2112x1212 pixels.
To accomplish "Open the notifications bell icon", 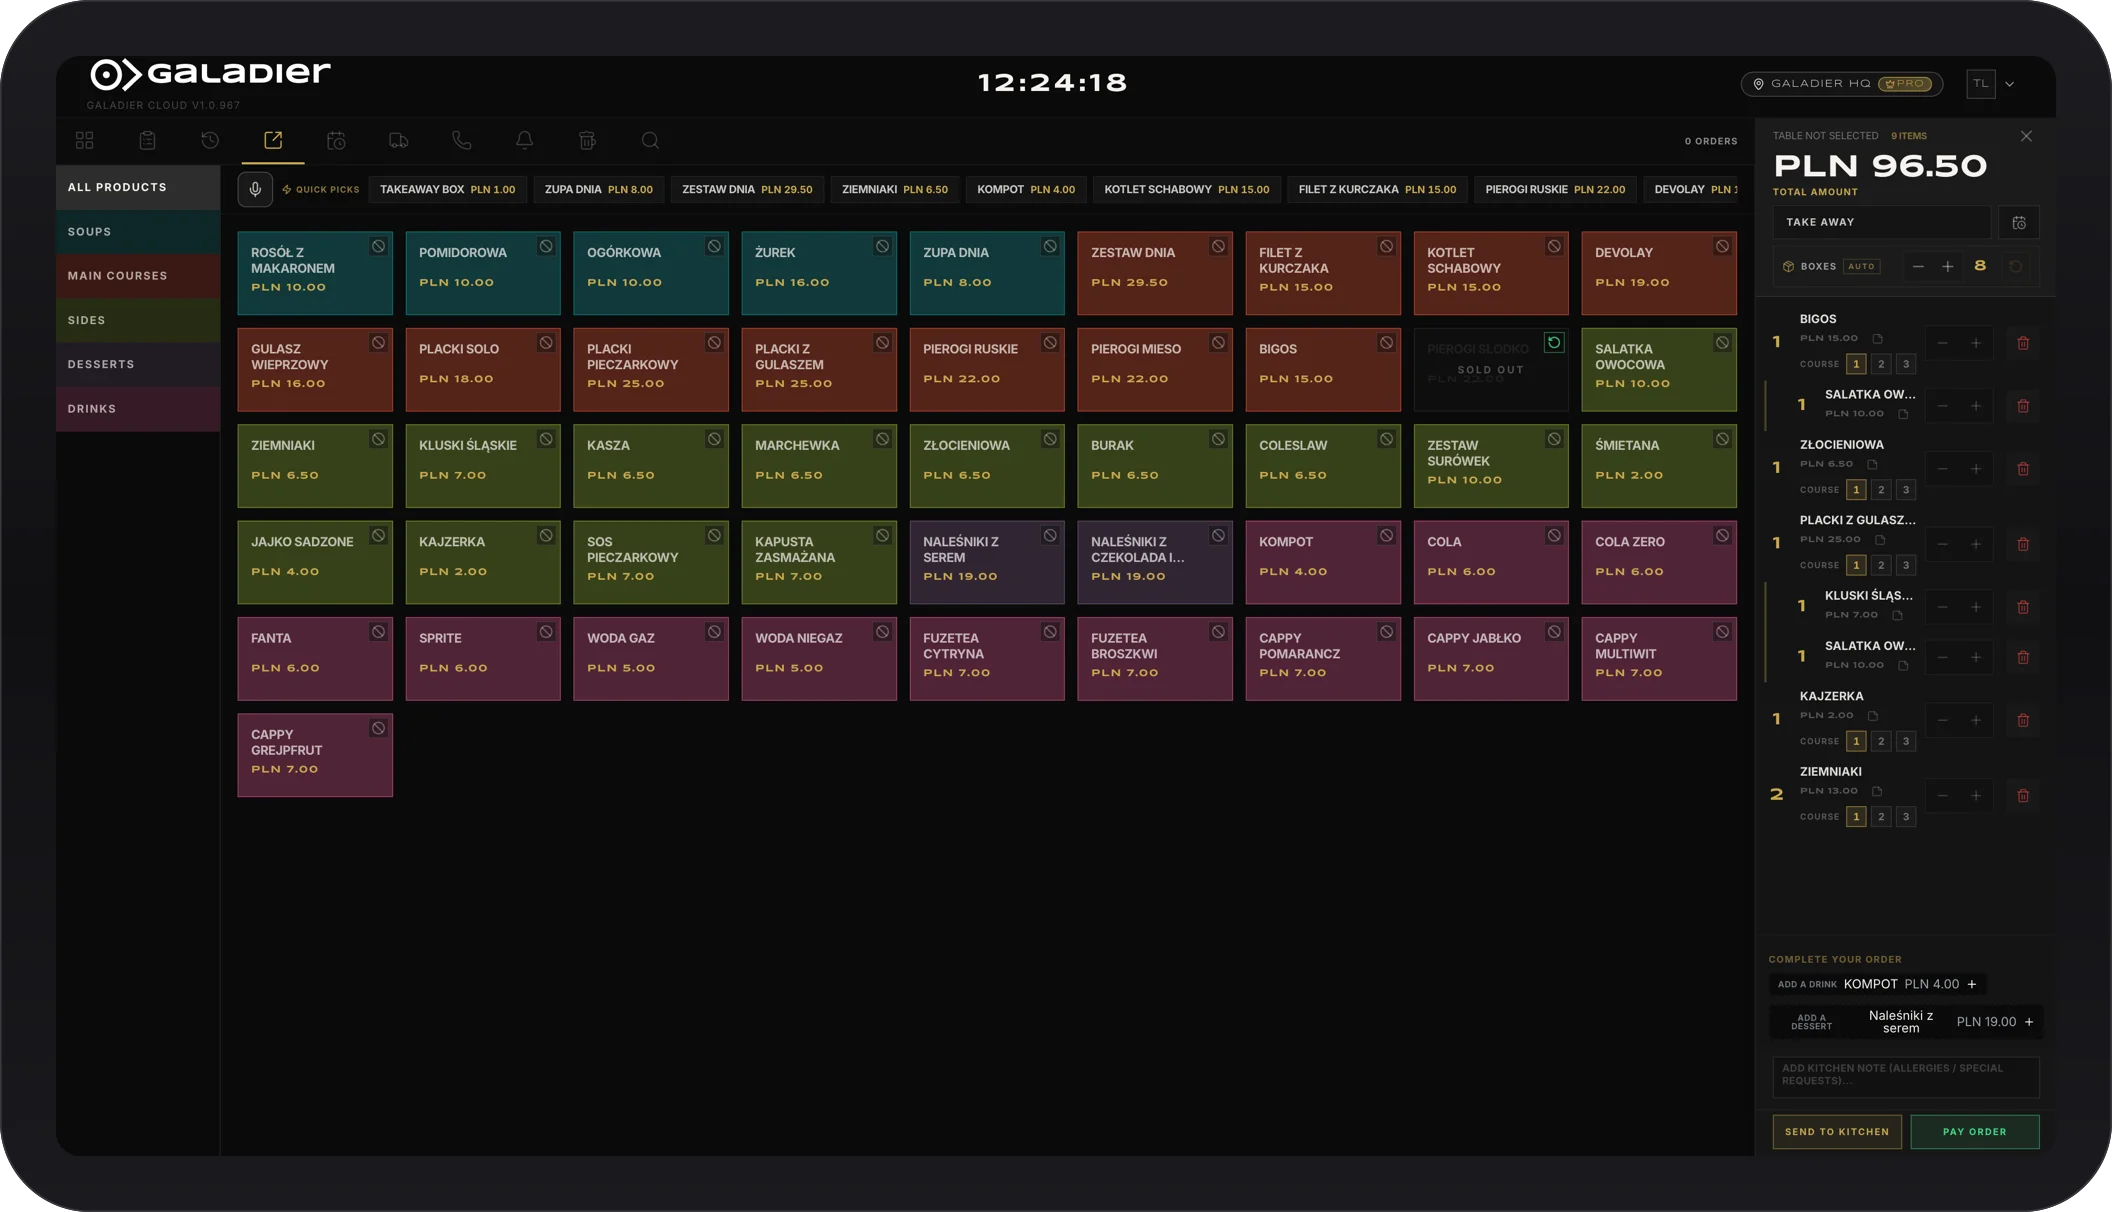I will tap(524, 141).
